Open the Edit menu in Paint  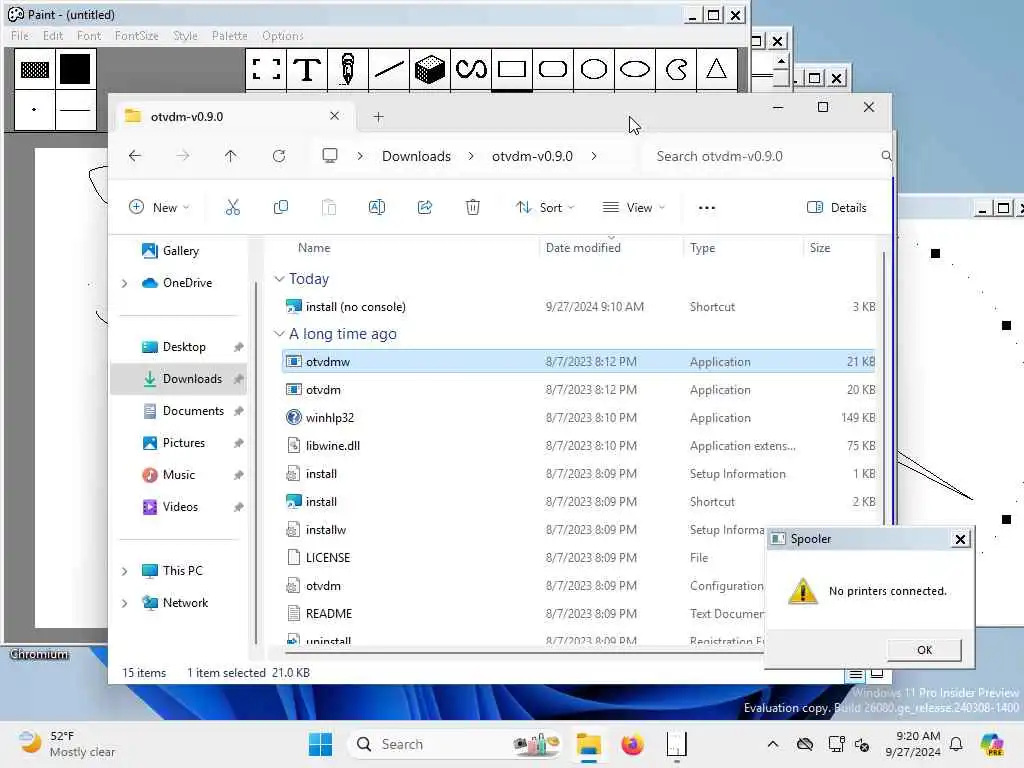[x=53, y=36]
